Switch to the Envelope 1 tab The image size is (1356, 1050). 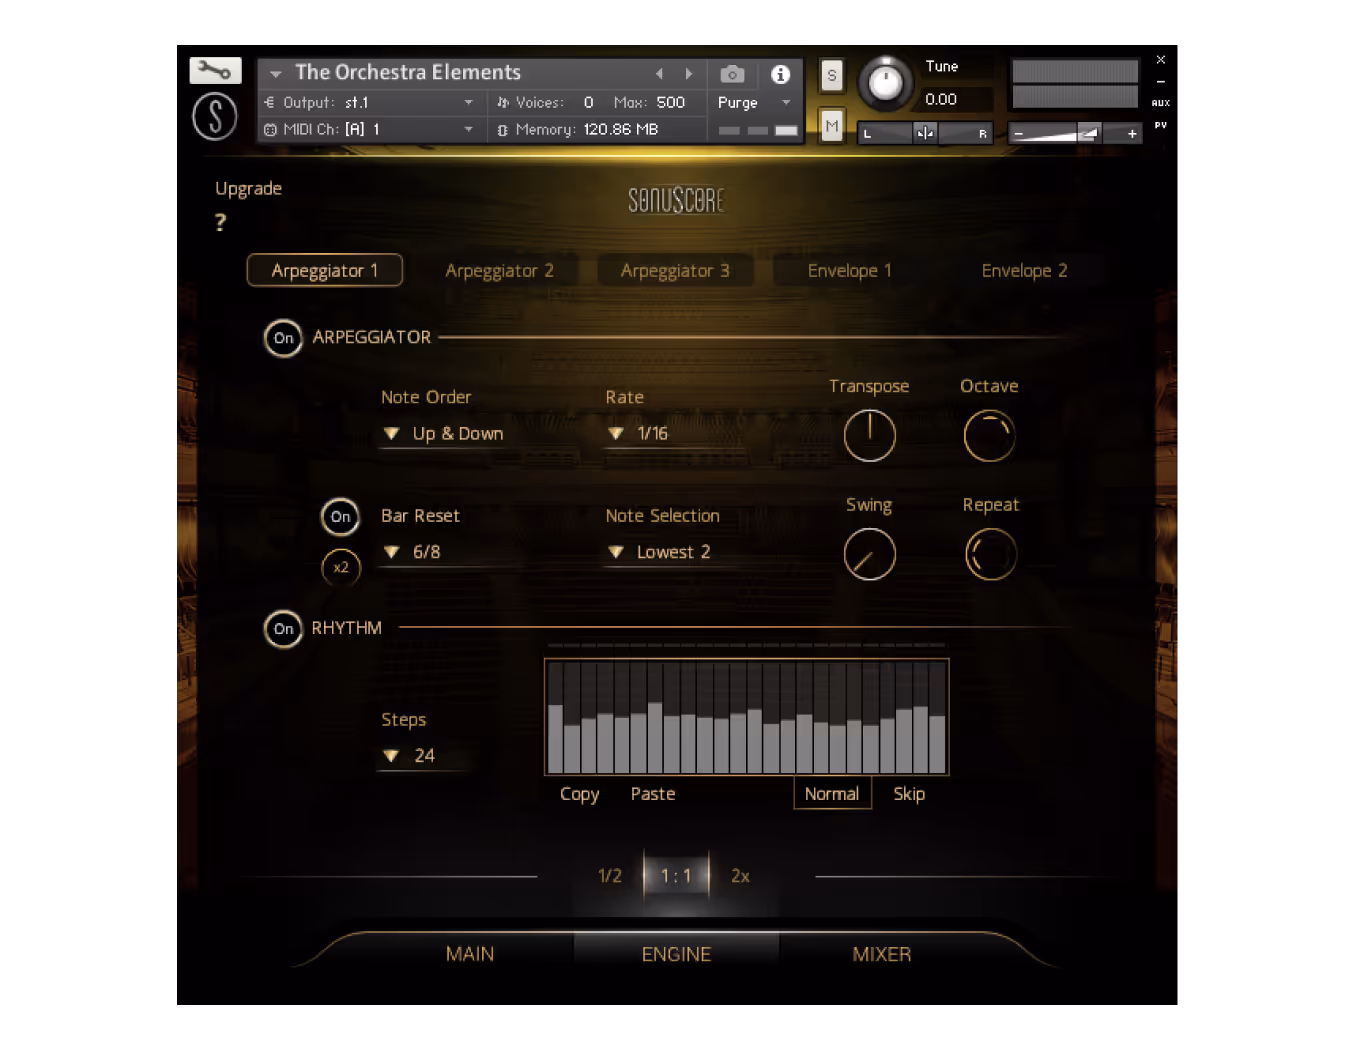coord(849,271)
